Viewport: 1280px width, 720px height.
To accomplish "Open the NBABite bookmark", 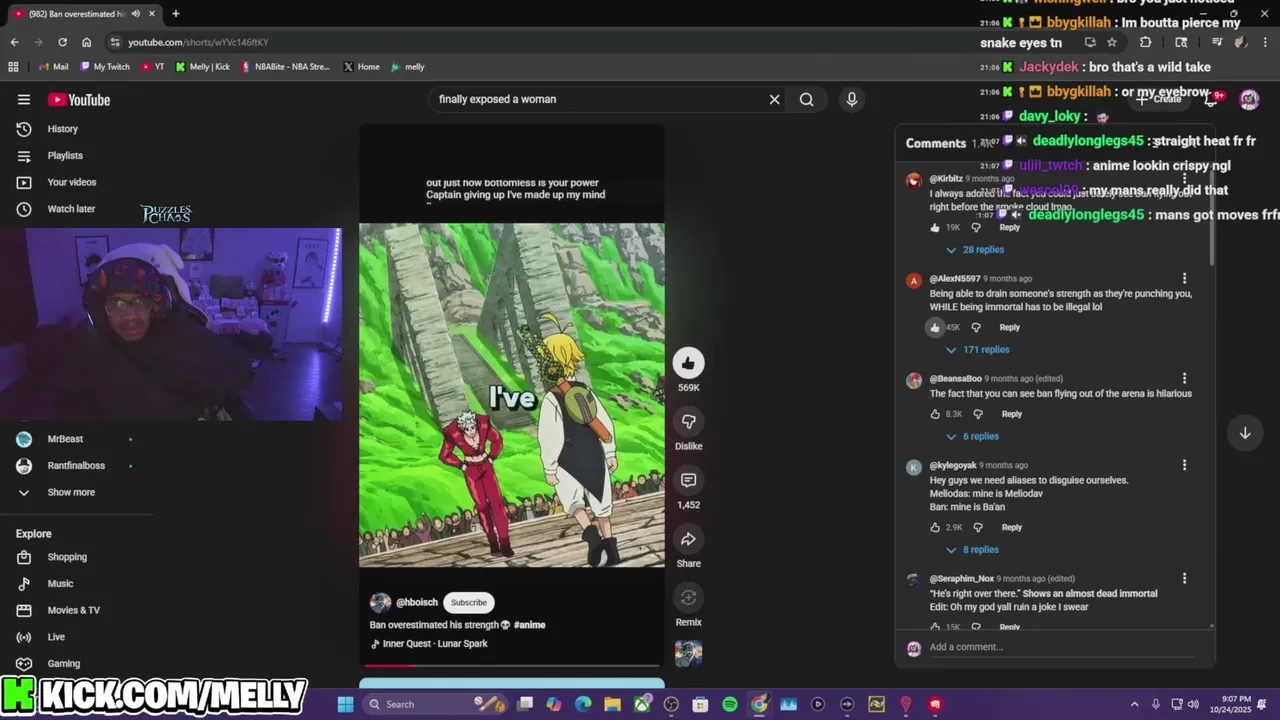I will (x=285, y=67).
